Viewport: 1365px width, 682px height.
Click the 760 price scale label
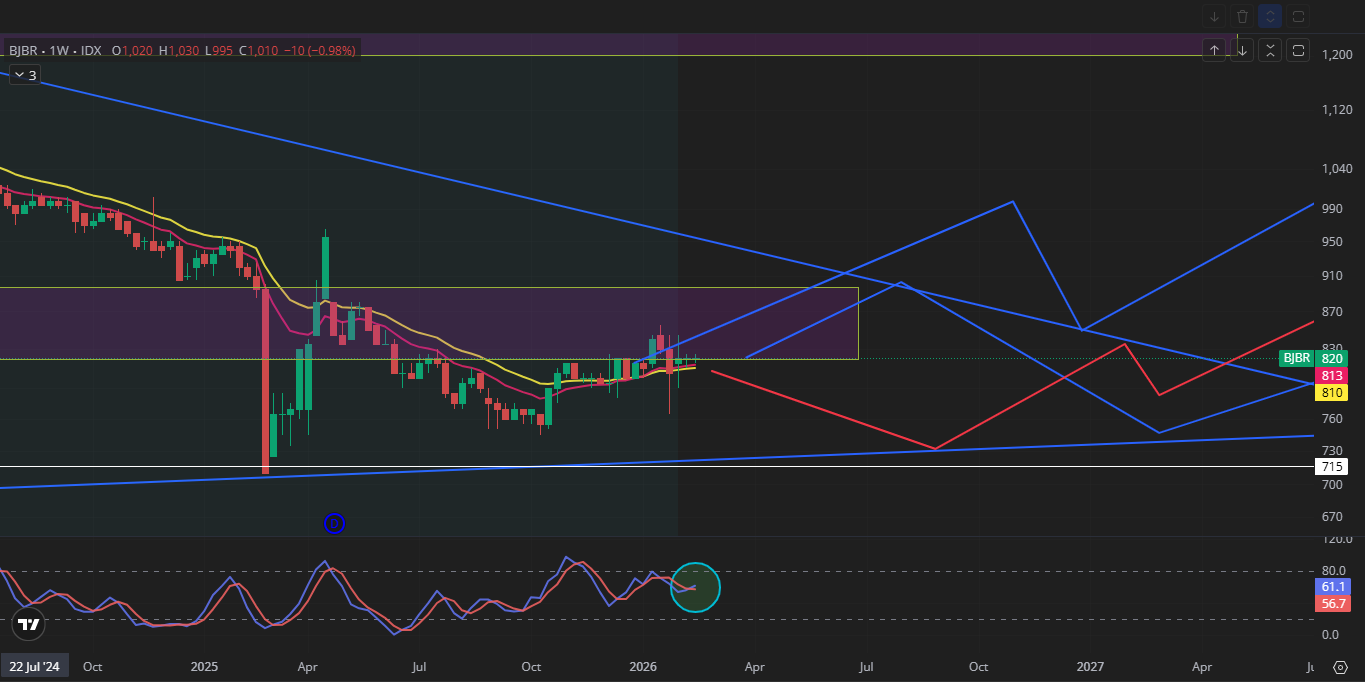pos(1332,419)
